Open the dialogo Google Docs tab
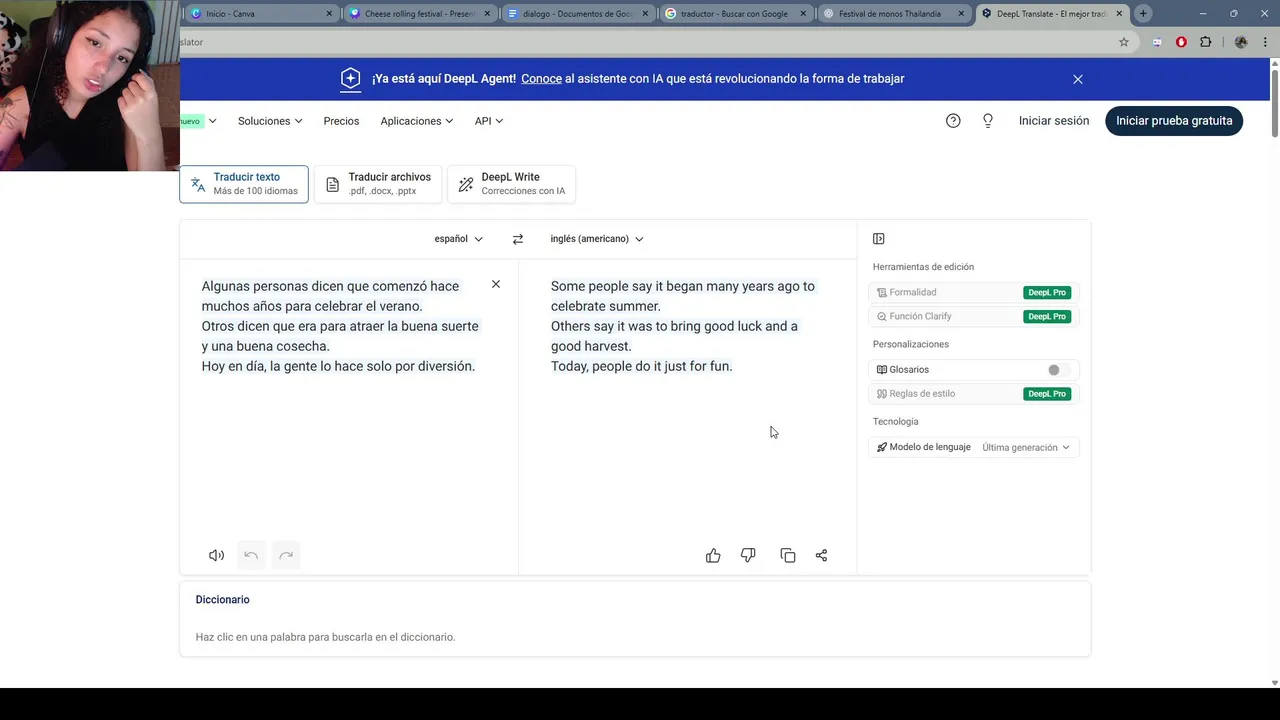1280x720 pixels. [x=577, y=14]
